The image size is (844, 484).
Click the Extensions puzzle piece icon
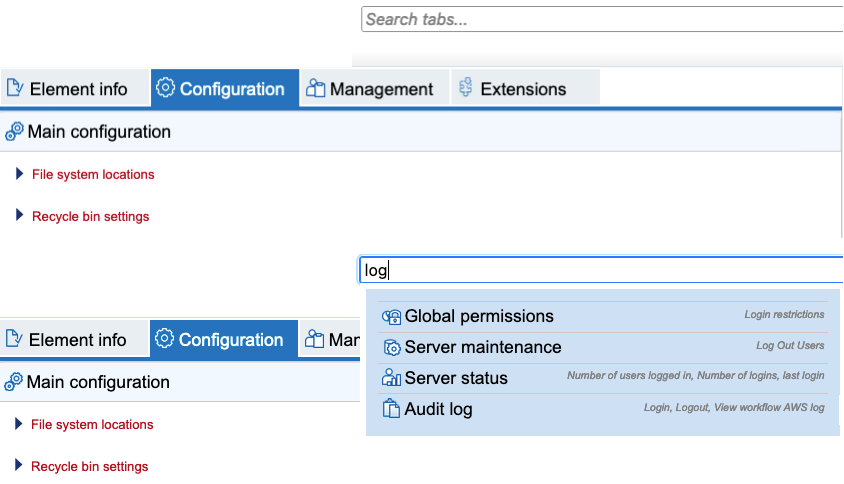pos(466,87)
